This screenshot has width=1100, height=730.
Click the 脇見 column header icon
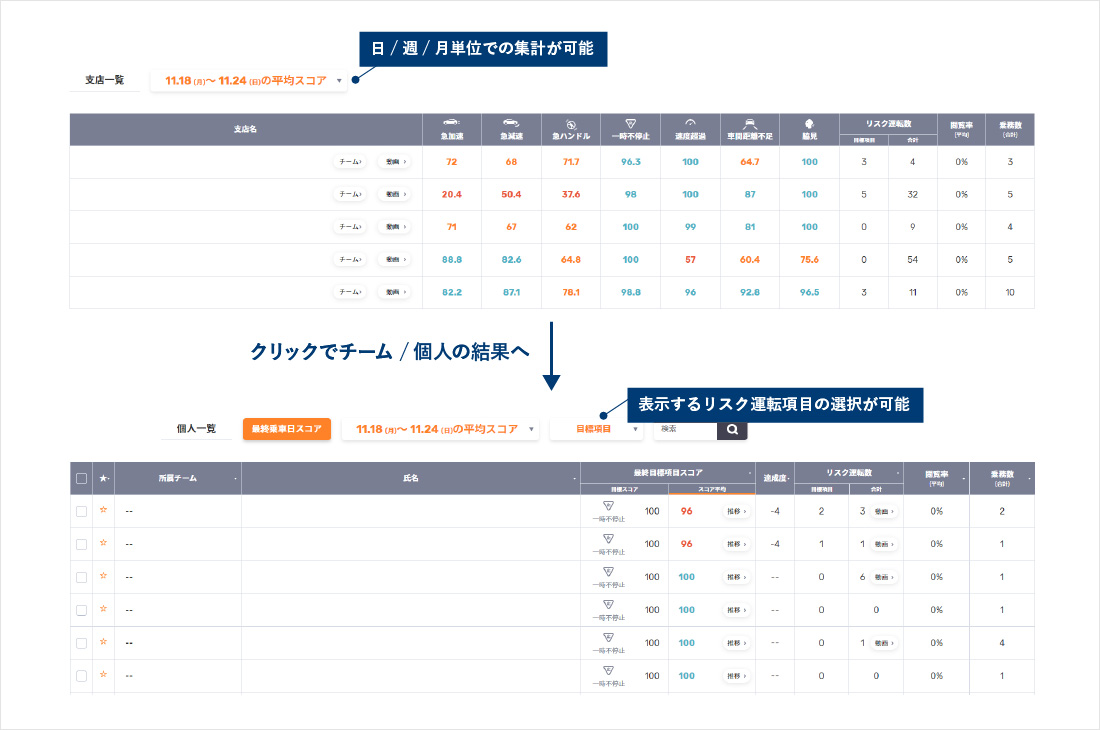coord(809,122)
